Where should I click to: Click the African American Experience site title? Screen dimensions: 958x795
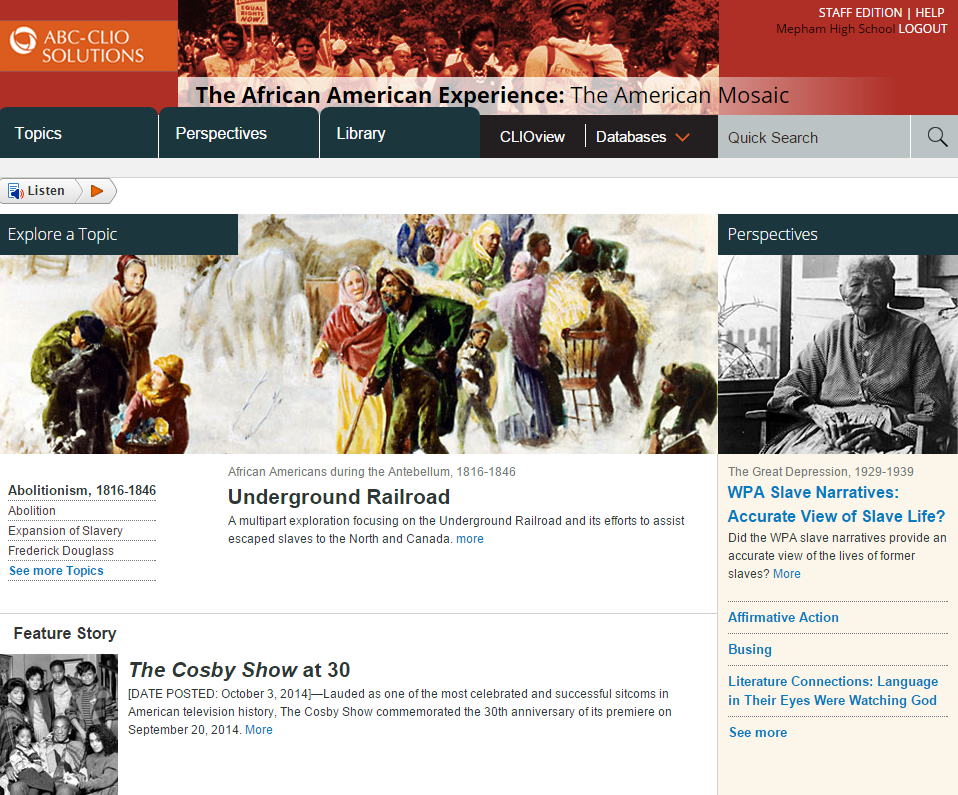492,95
